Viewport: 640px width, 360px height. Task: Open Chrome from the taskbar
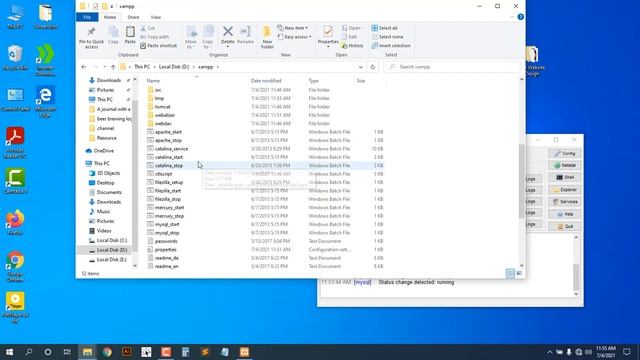[x=107, y=352]
